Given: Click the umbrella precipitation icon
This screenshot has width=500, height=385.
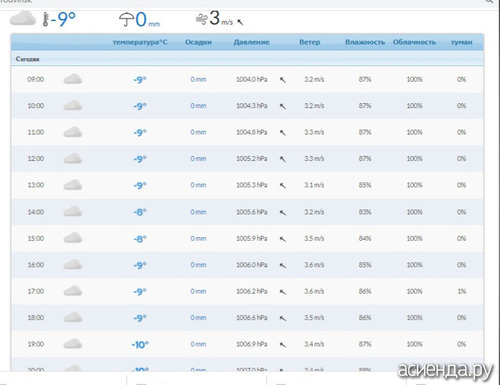Looking at the screenshot, I should click(x=126, y=19).
